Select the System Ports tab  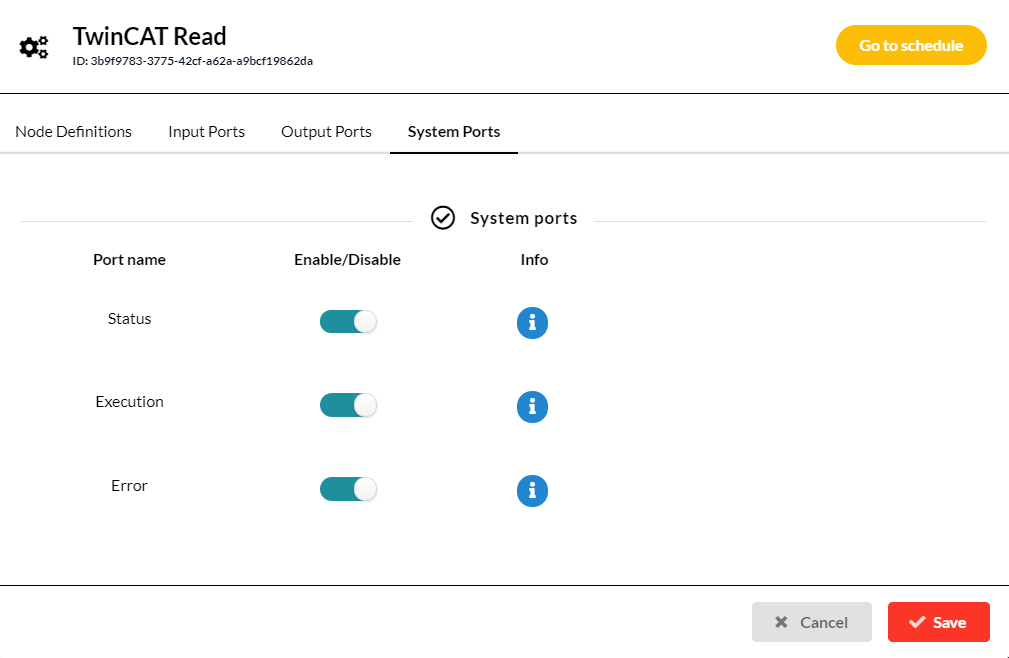[454, 131]
